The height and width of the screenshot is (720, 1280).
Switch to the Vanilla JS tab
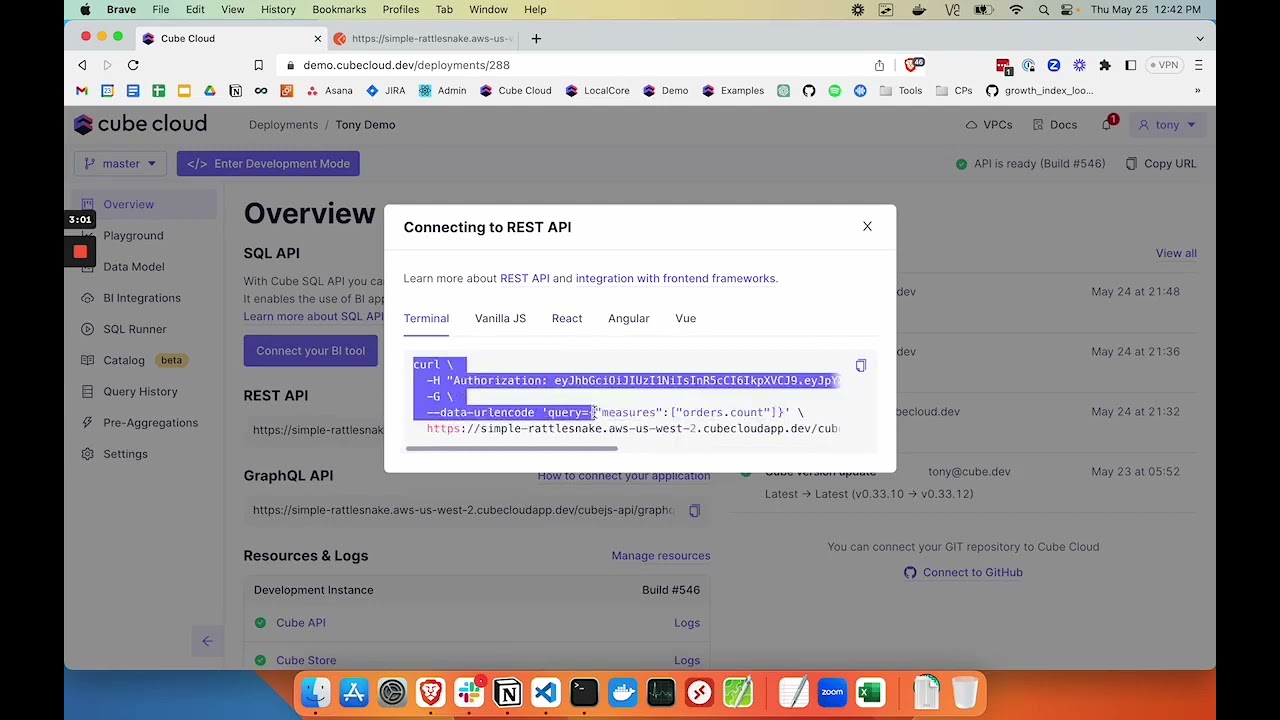pos(500,318)
